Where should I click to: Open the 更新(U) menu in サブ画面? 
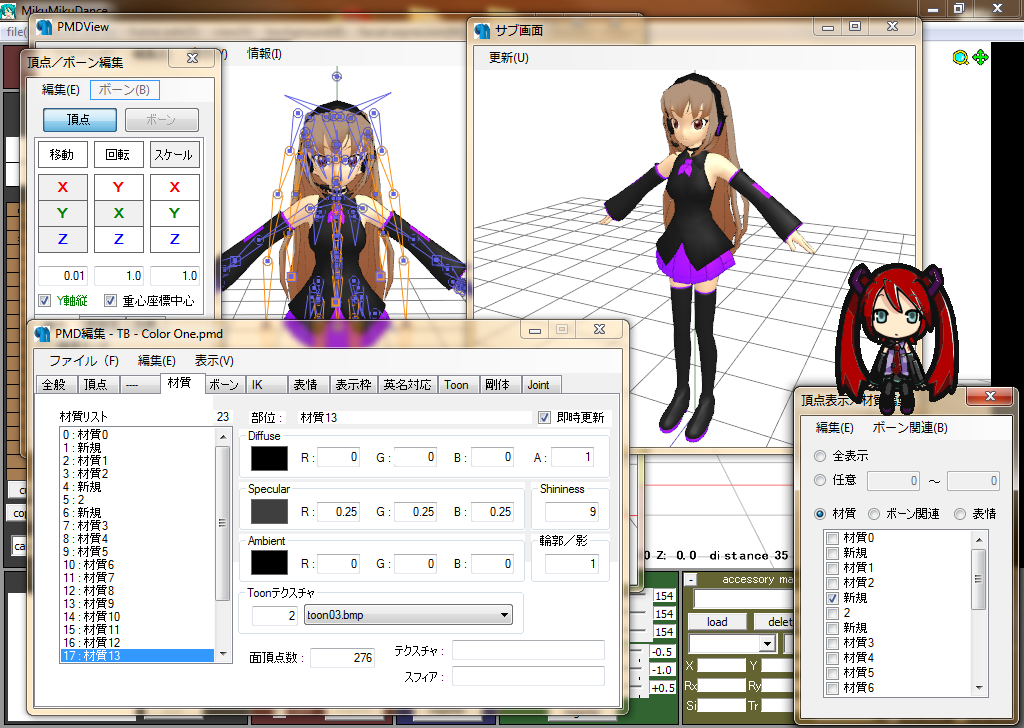pos(509,57)
